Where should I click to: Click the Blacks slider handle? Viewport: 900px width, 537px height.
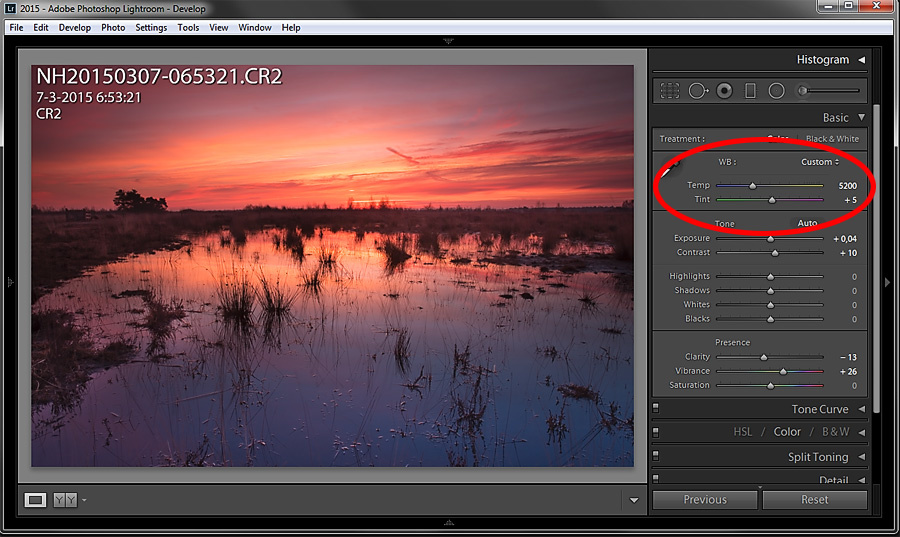[x=770, y=319]
